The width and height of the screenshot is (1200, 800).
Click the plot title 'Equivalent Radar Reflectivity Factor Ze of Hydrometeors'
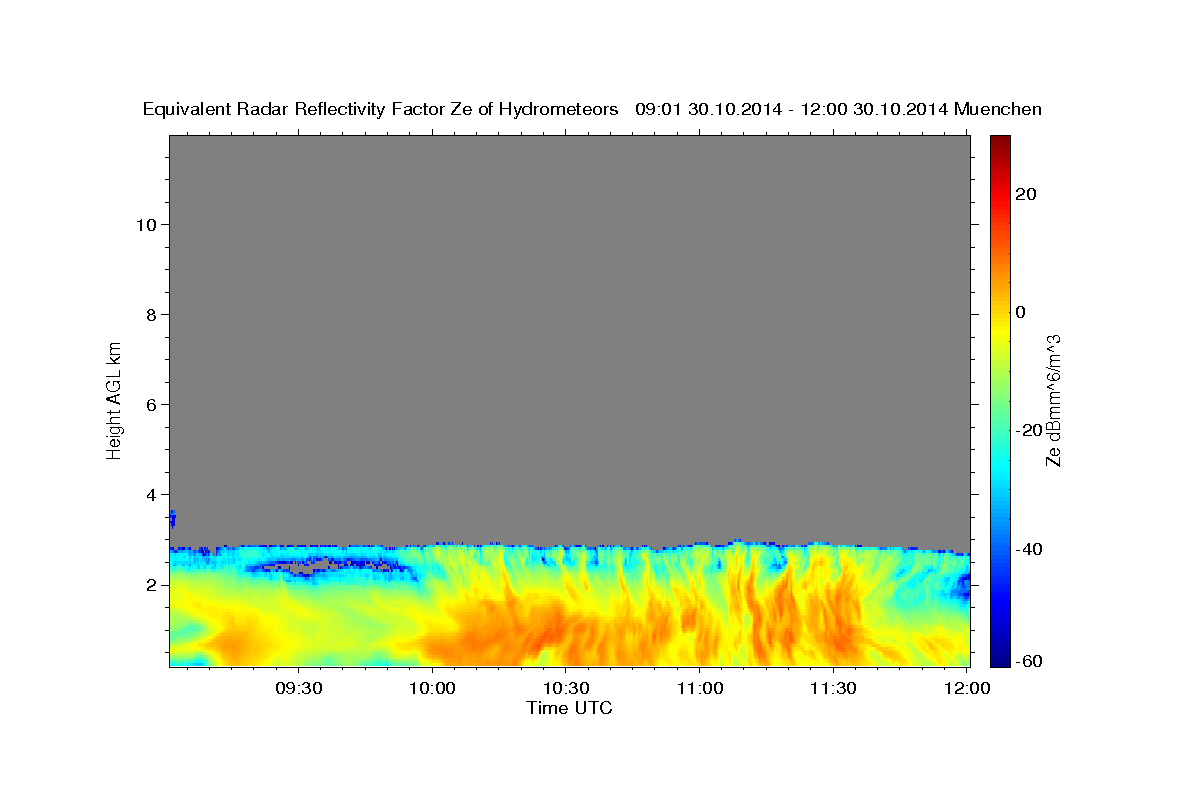[x=381, y=109]
